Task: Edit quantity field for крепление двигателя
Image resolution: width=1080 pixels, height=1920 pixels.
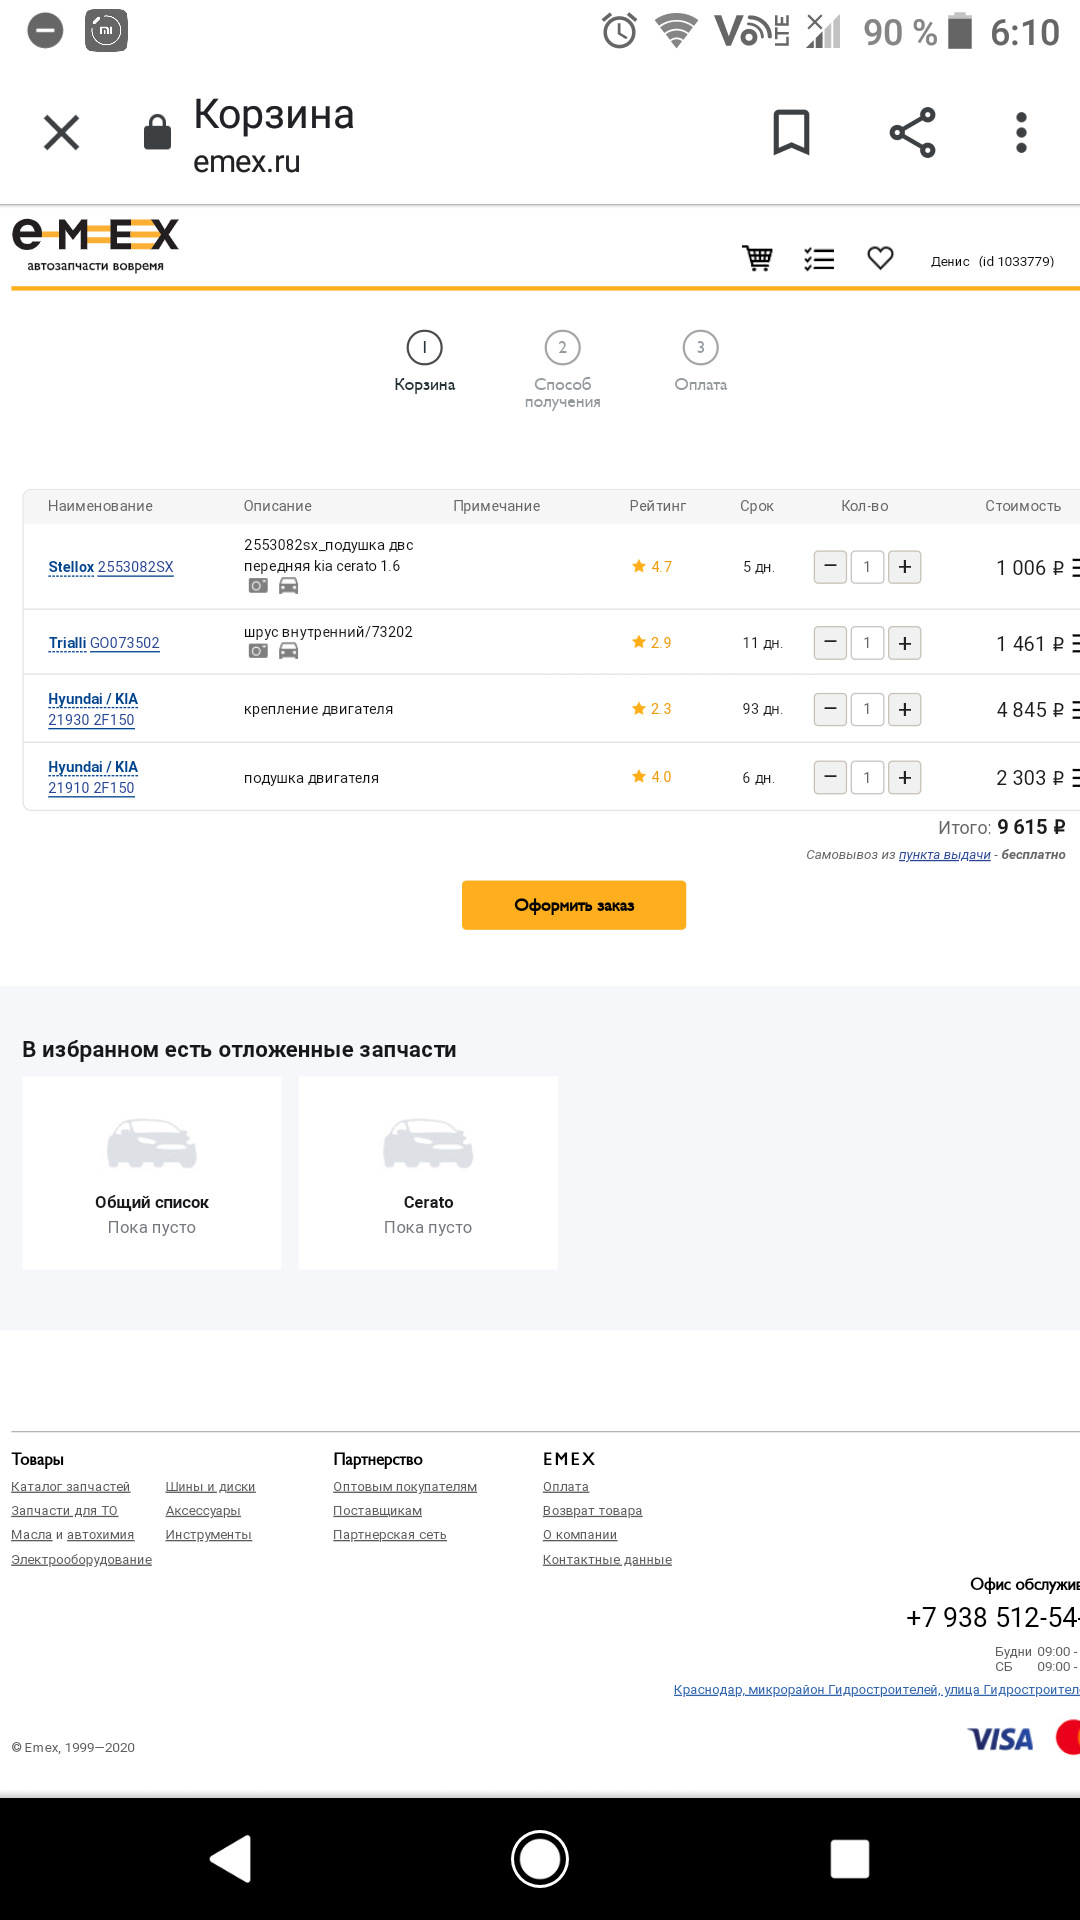Action: [x=867, y=709]
